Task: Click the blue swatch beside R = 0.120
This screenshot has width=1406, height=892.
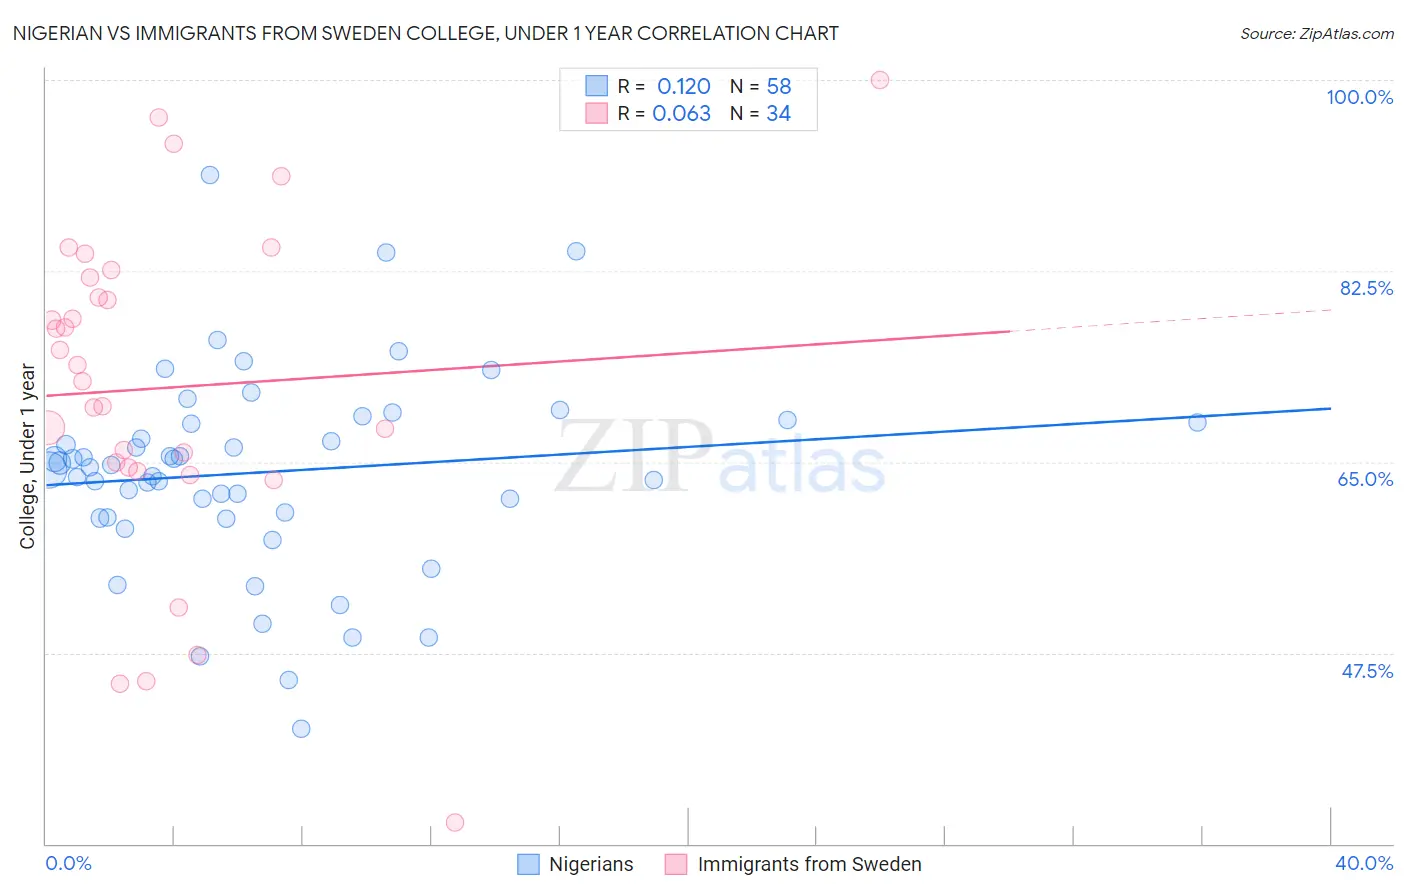Action: point(597,86)
